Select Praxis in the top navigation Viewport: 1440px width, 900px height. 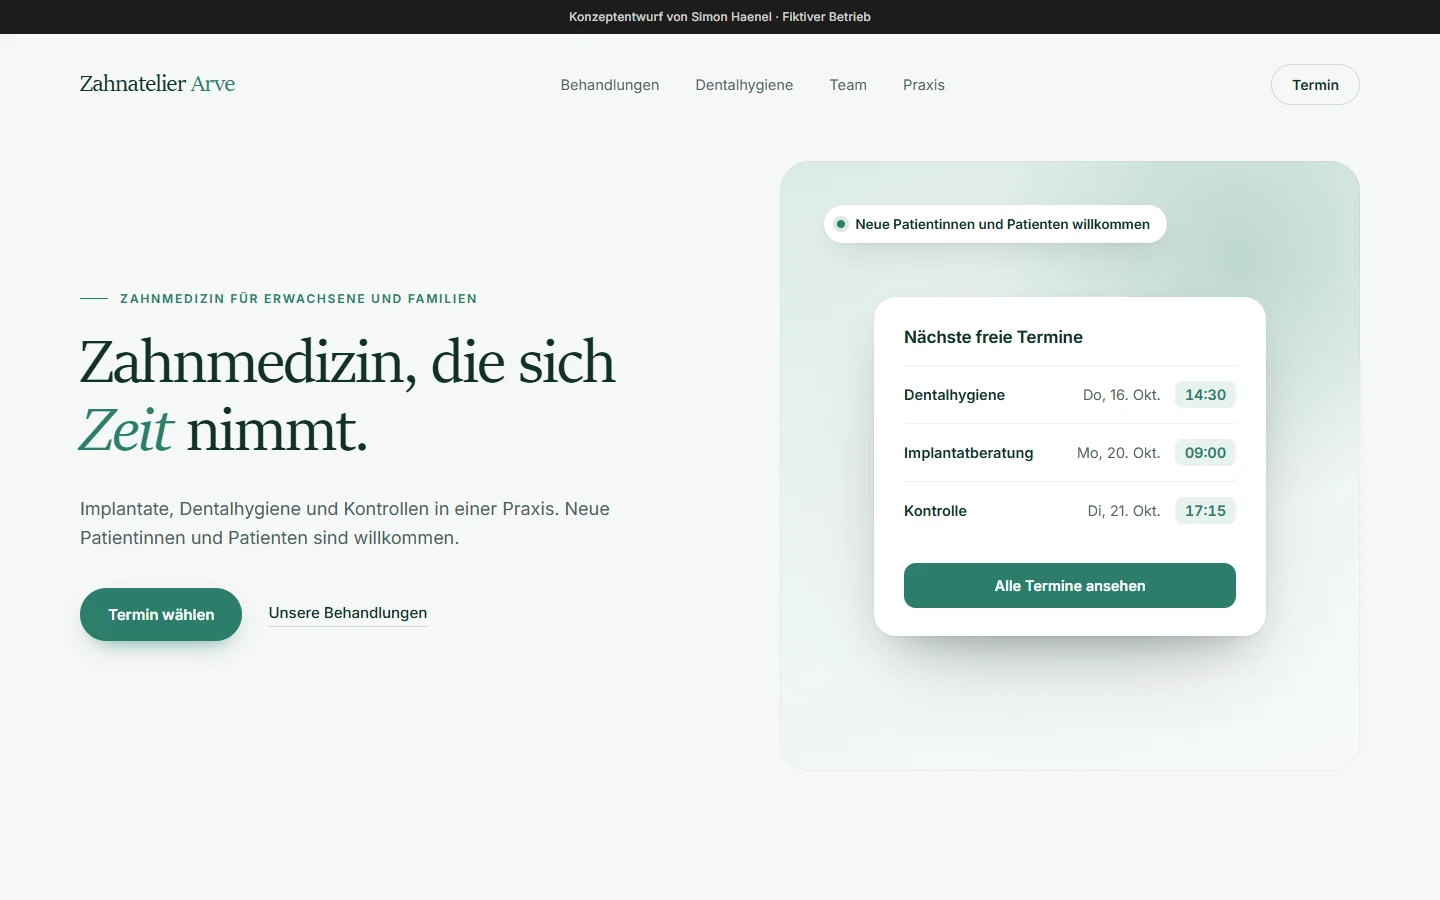924,85
